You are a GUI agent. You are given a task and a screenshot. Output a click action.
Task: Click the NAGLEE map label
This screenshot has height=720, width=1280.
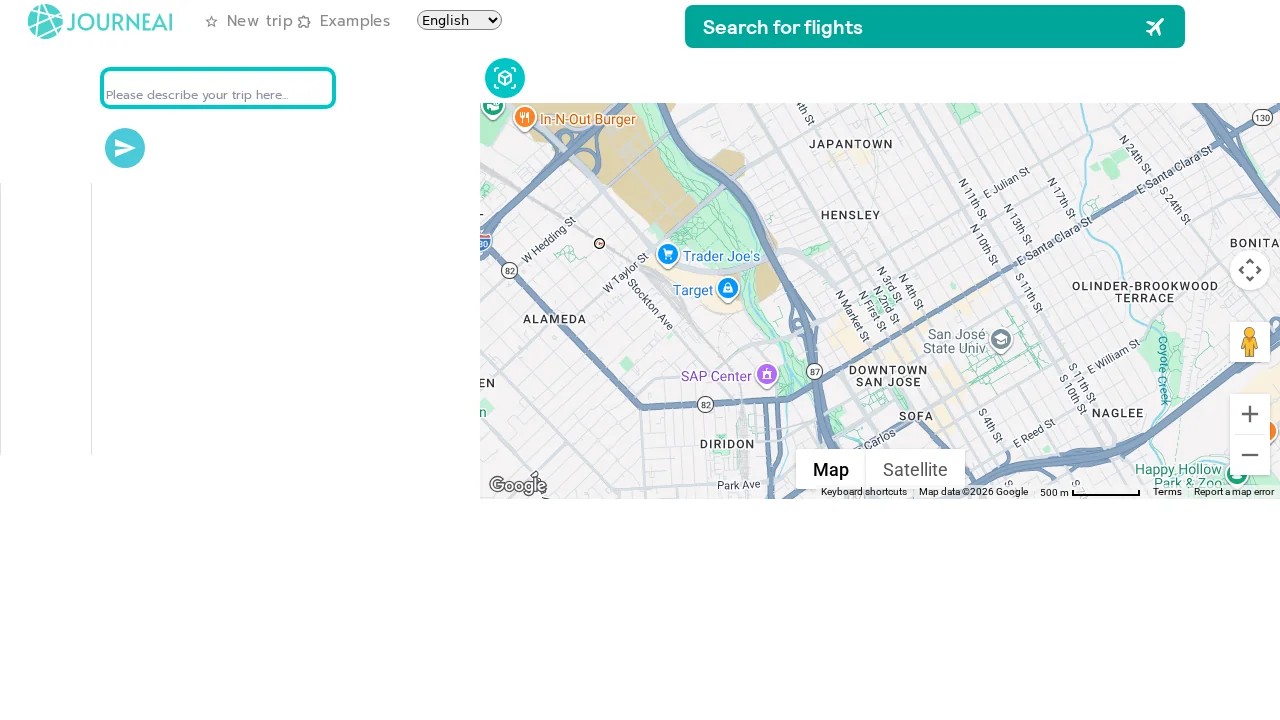coord(1118,413)
